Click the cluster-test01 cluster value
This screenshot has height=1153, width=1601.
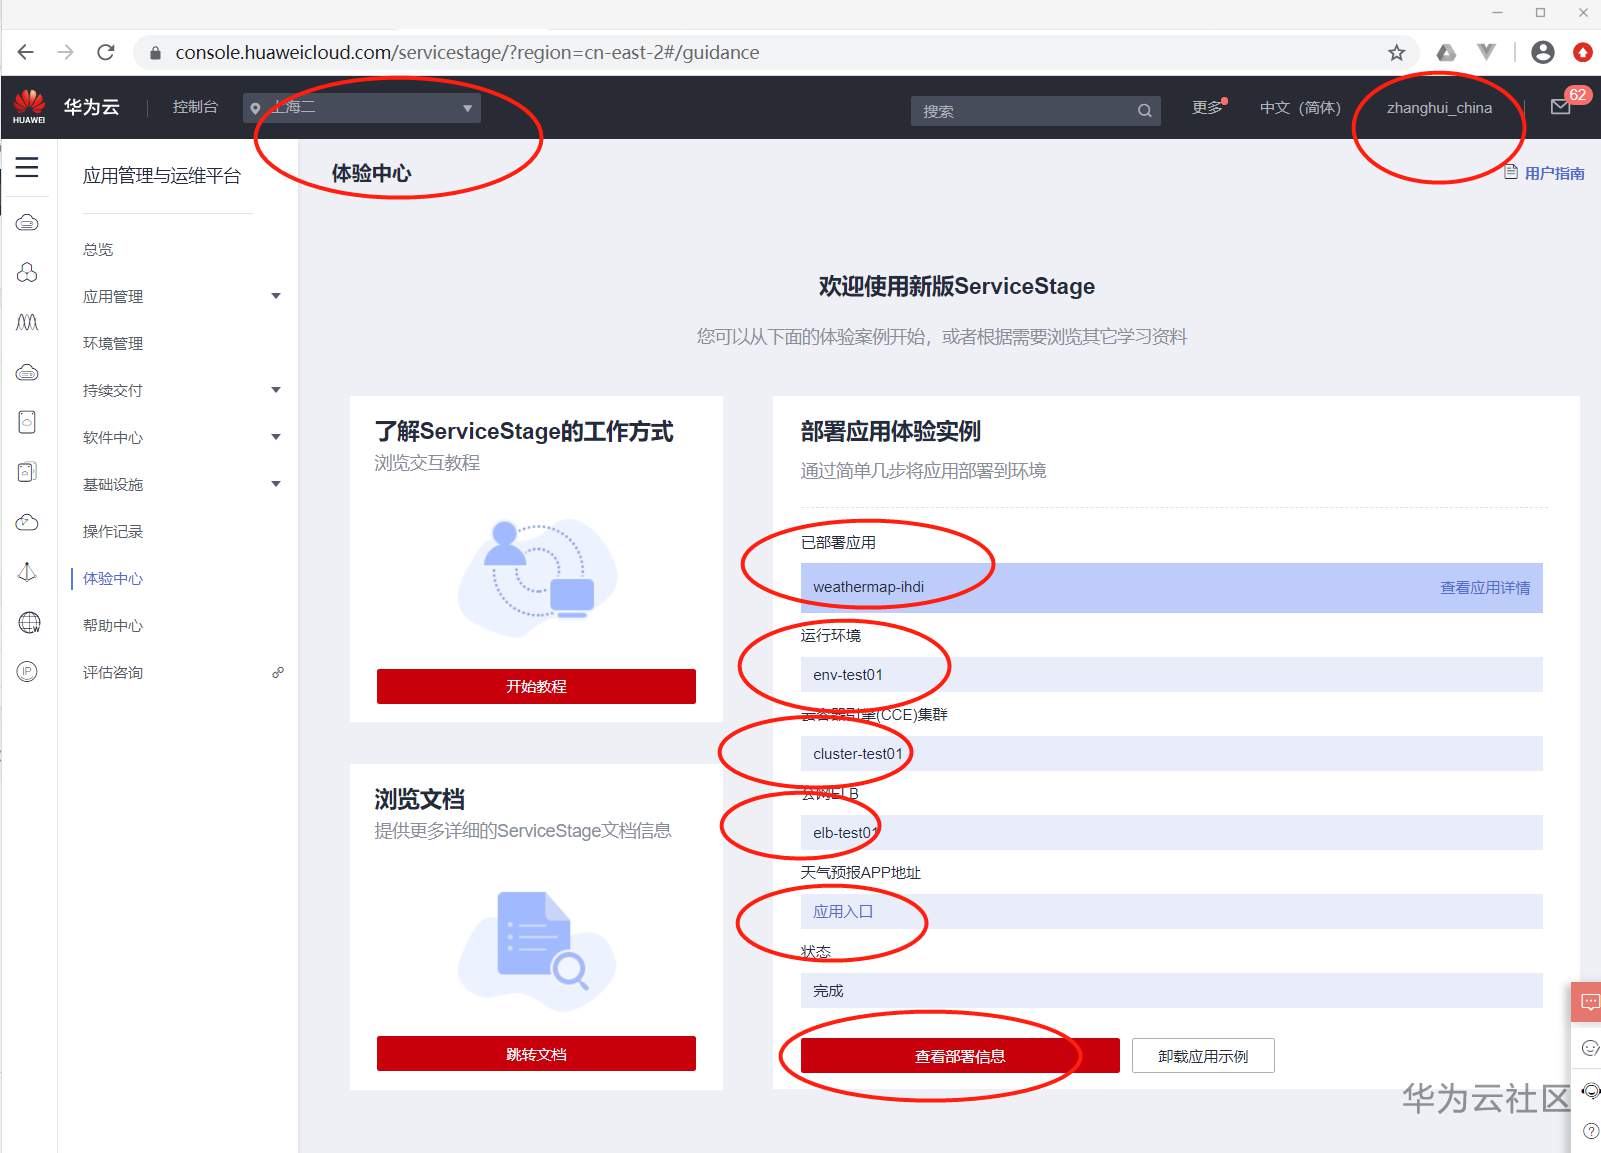(858, 754)
